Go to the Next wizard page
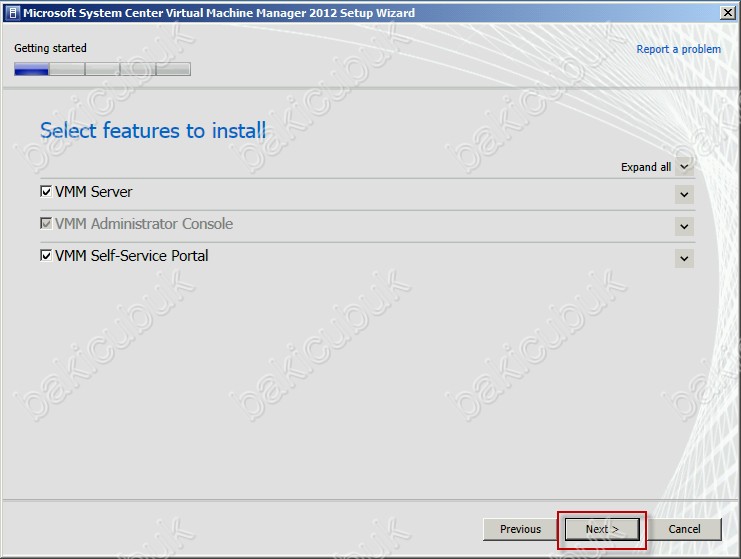This screenshot has width=741, height=559. tap(602, 529)
